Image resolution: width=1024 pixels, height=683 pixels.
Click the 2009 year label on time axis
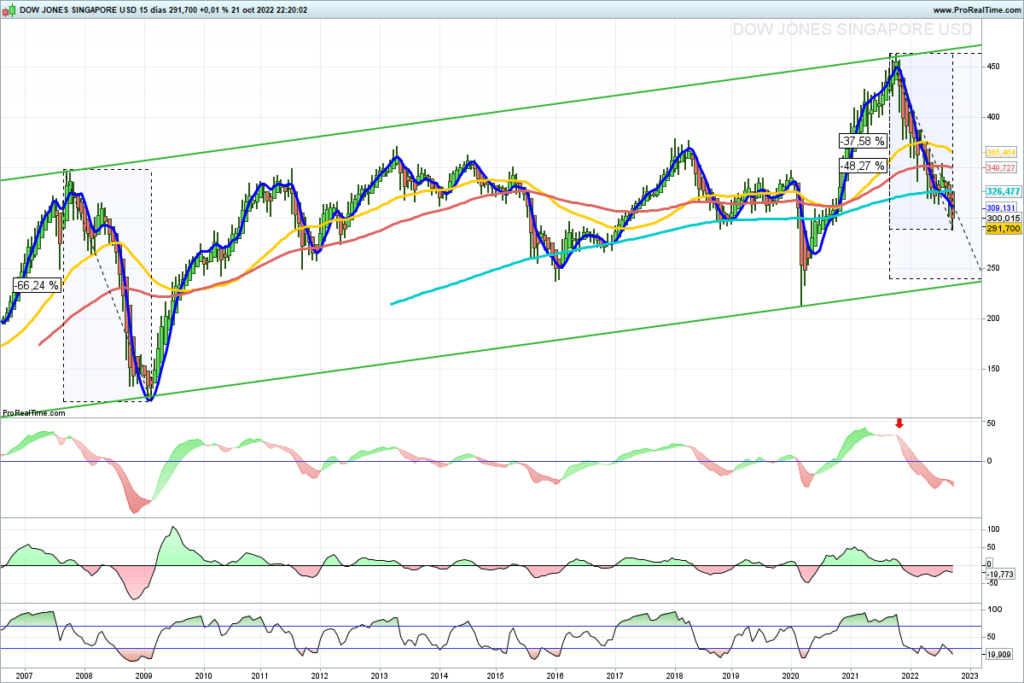[x=144, y=676]
